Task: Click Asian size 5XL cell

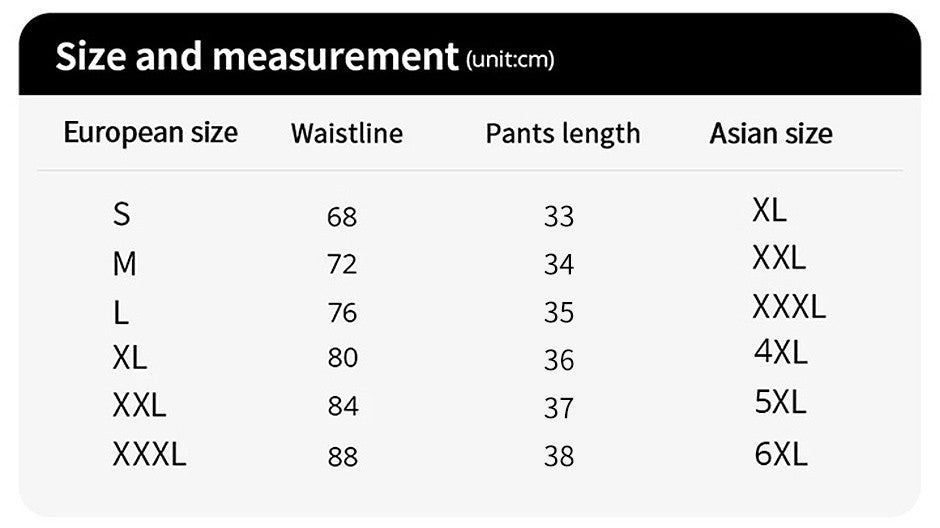Action: (x=781, y=402)
